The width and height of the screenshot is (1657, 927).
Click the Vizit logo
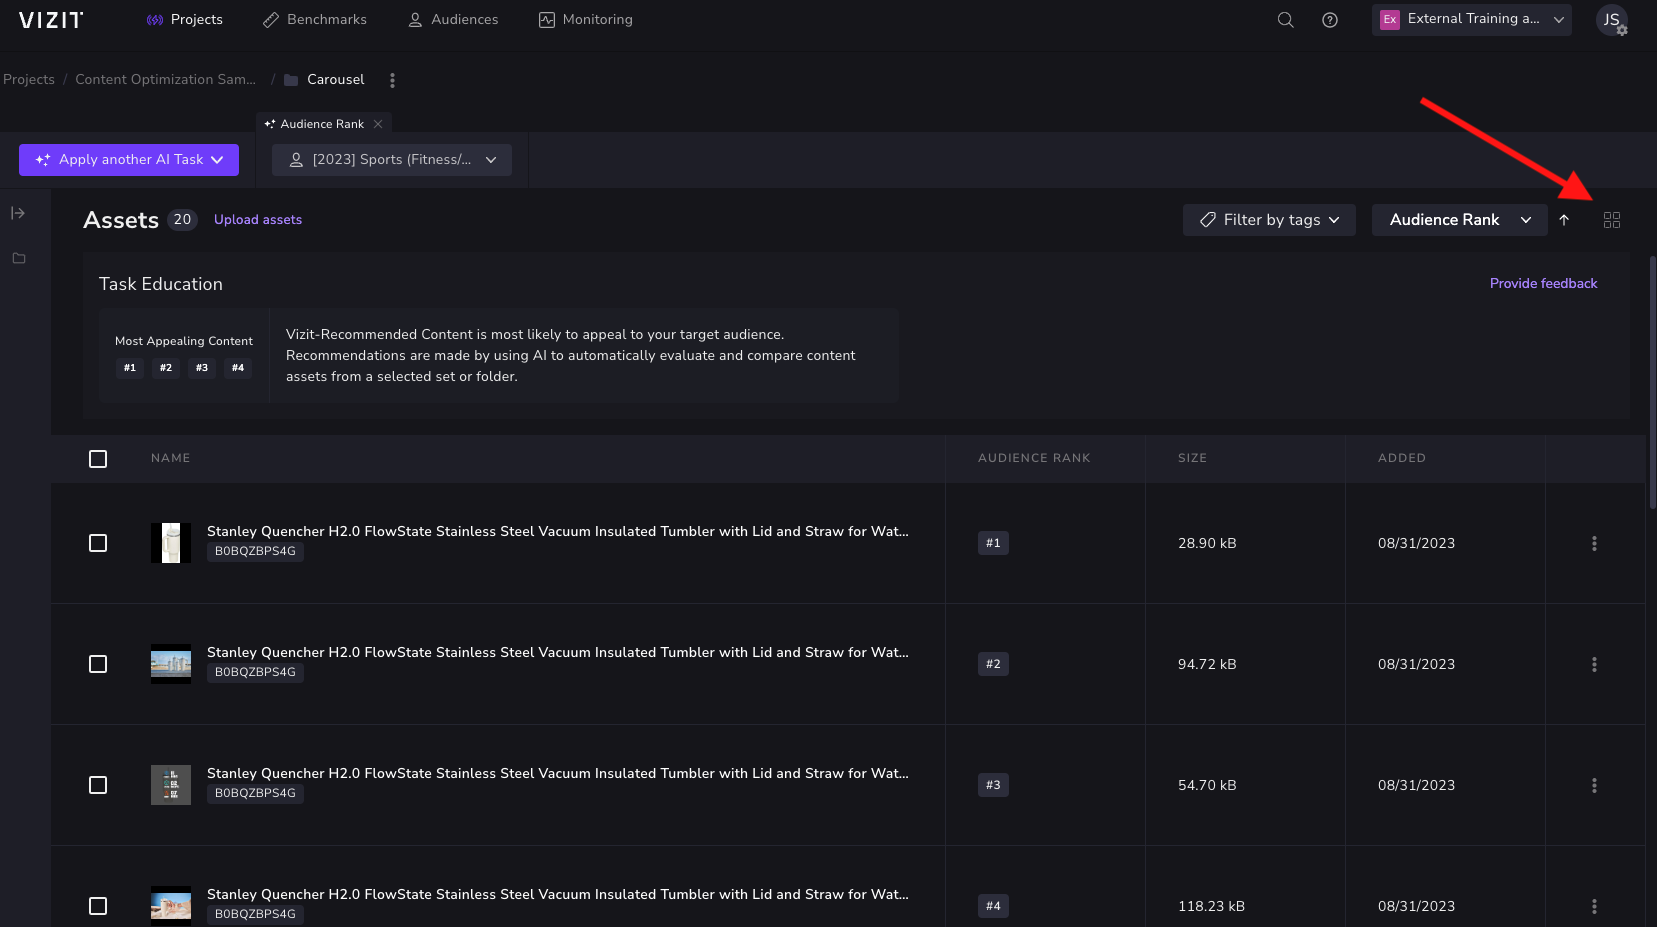(51, 20)
